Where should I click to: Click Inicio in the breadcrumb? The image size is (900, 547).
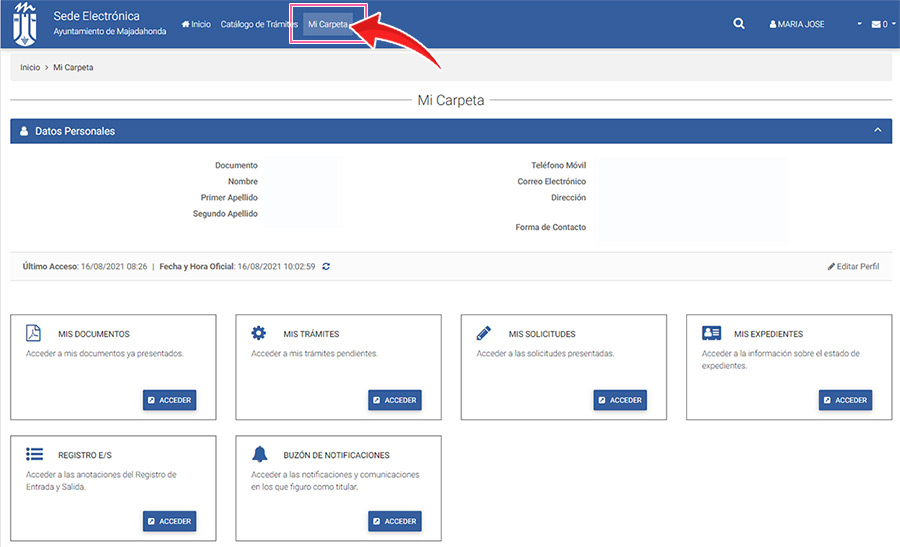pyautogui.click(x=30, y=67)
